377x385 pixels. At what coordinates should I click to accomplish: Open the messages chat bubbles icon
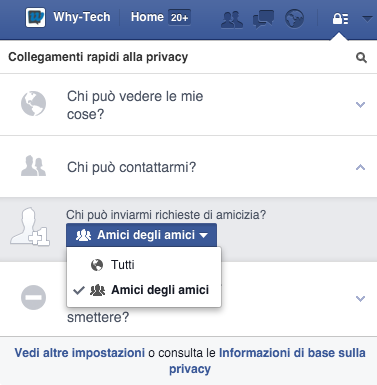[x=263, y=19]
